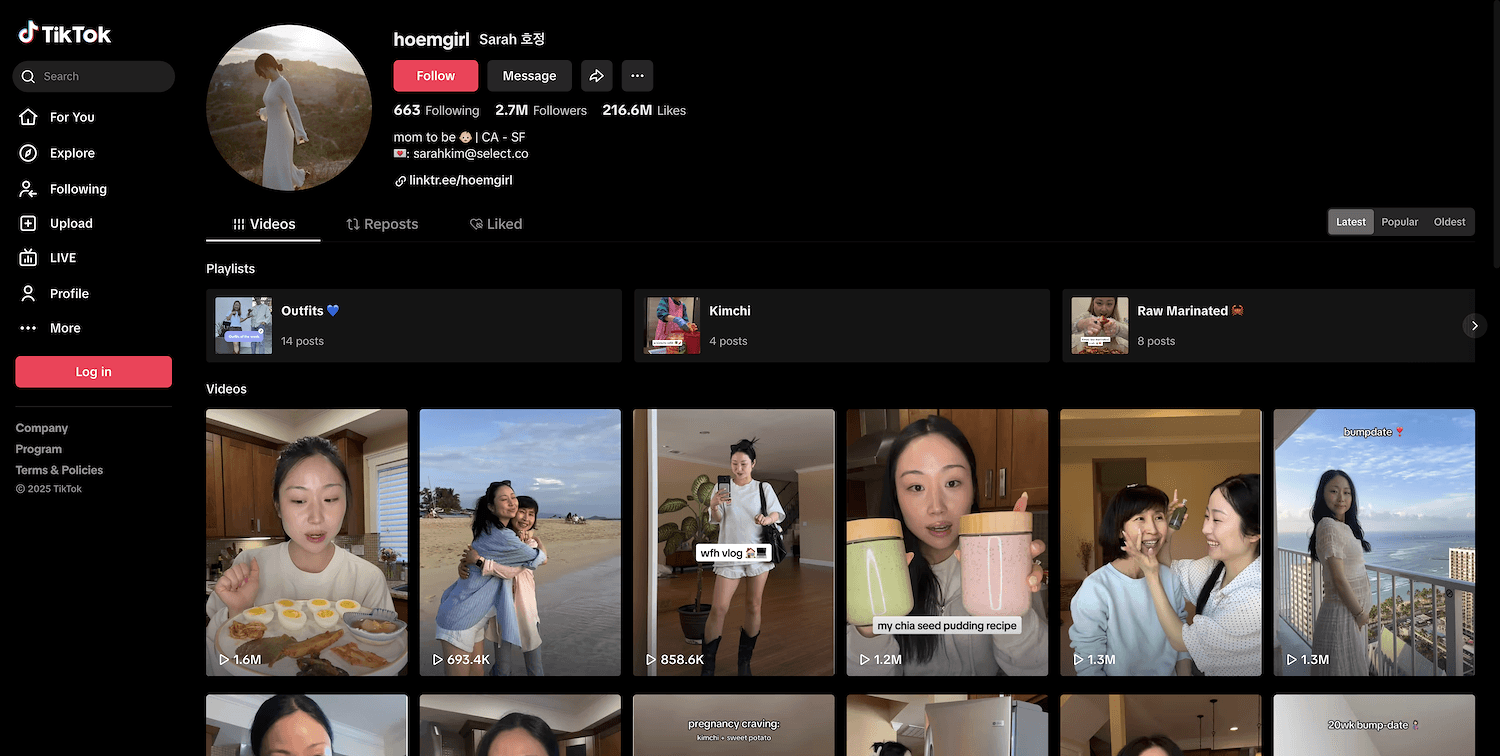Sort videos by Oldest

[1449, 222]
